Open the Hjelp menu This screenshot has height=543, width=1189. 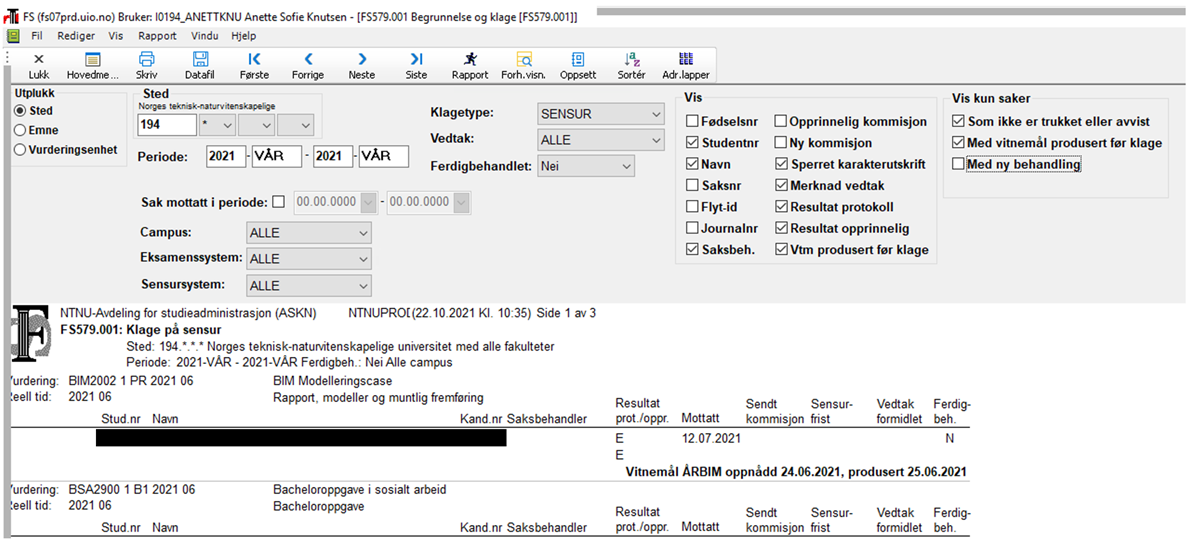click(243, 36)
